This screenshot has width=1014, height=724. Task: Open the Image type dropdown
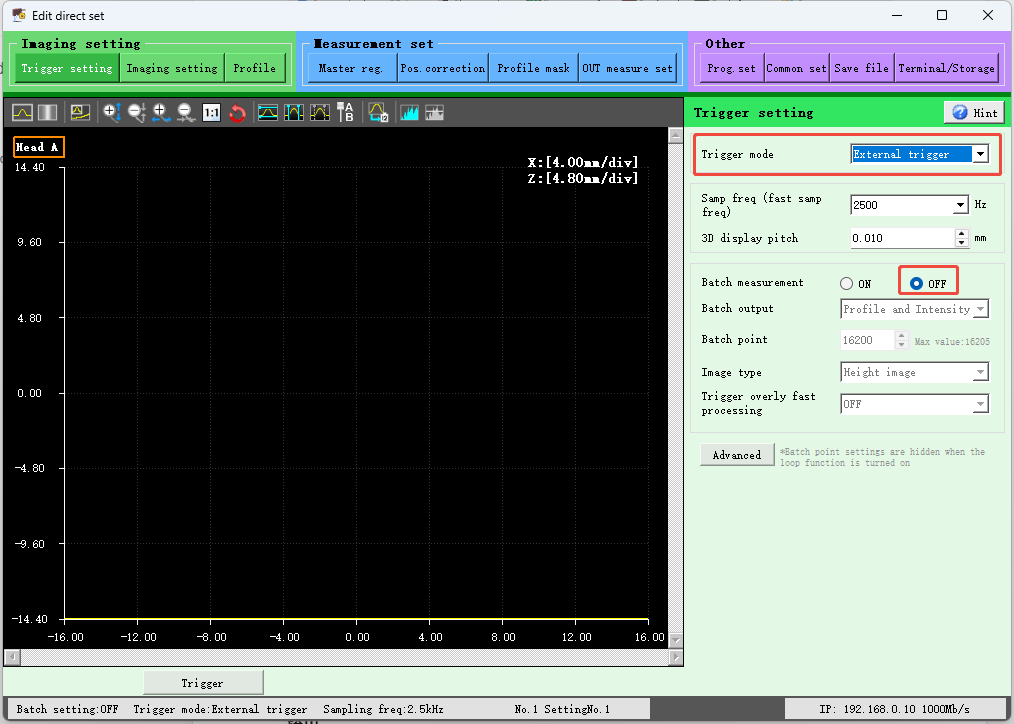[981, 372]
